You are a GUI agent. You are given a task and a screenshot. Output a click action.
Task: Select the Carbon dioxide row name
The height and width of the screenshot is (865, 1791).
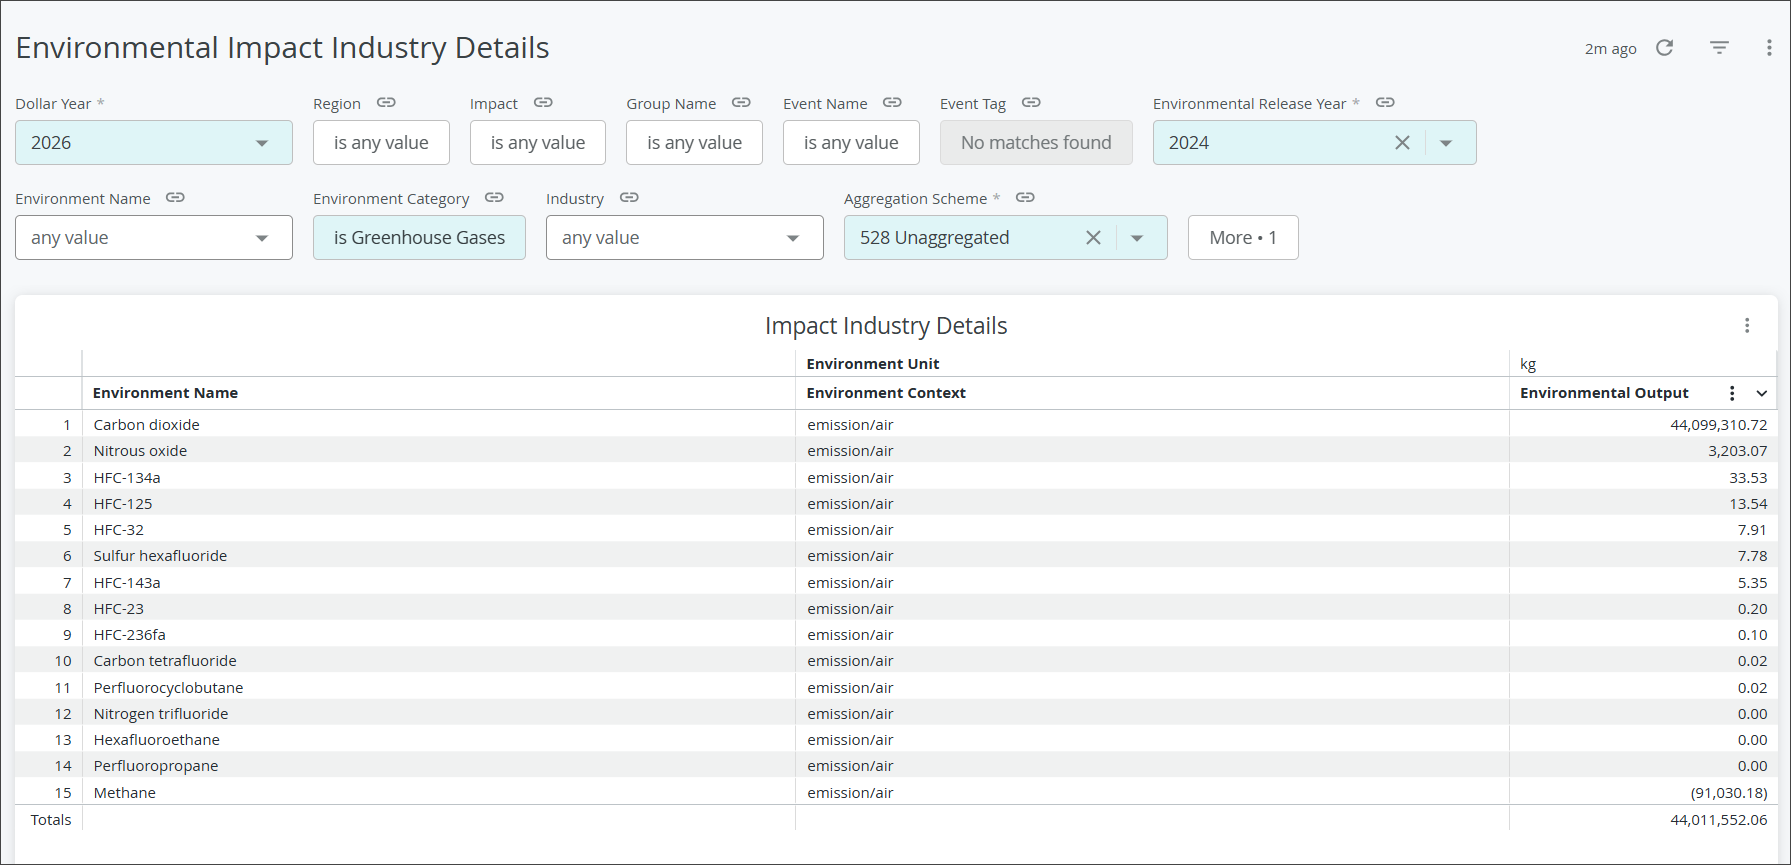point(147,425)
